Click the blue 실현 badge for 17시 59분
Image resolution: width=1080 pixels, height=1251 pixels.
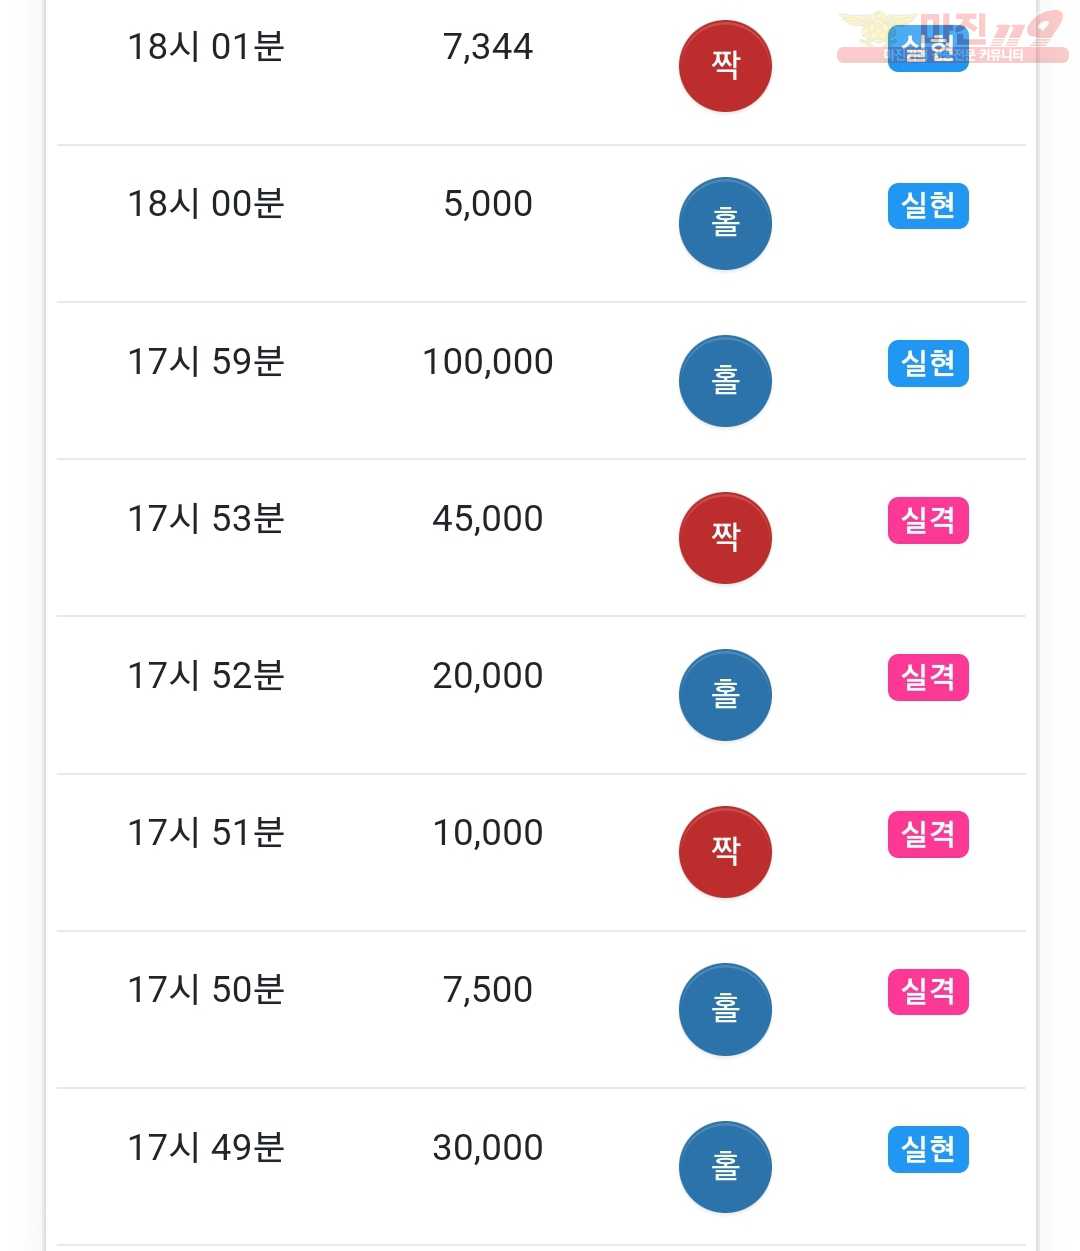coord(928,363)
